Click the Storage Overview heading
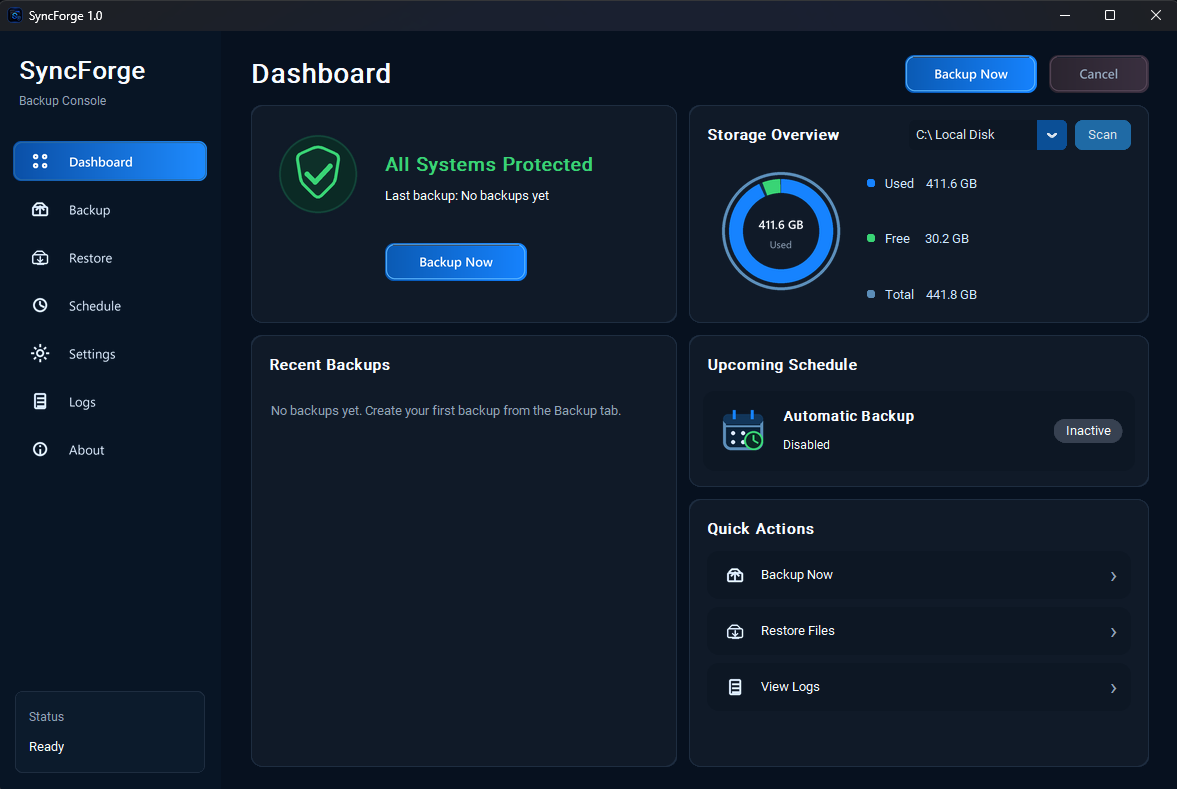Image resolution: width=1177 pixels, height=789 pixels. [x=773, y=135]
